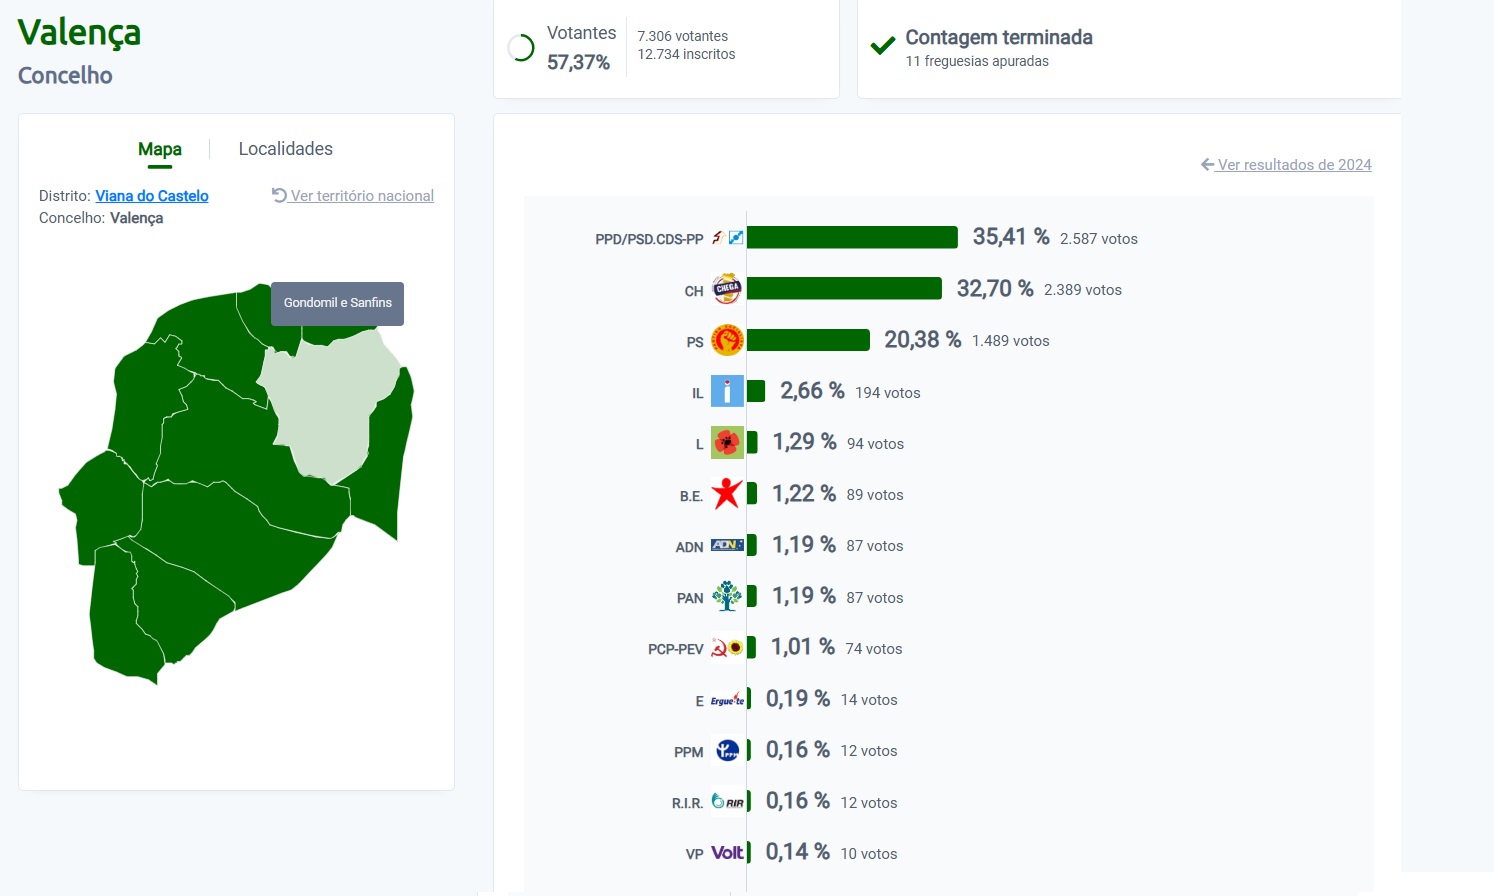
Task: Click the PPD/PSD.CDS-PP coalition logo
Action: [x=727, y=238]
